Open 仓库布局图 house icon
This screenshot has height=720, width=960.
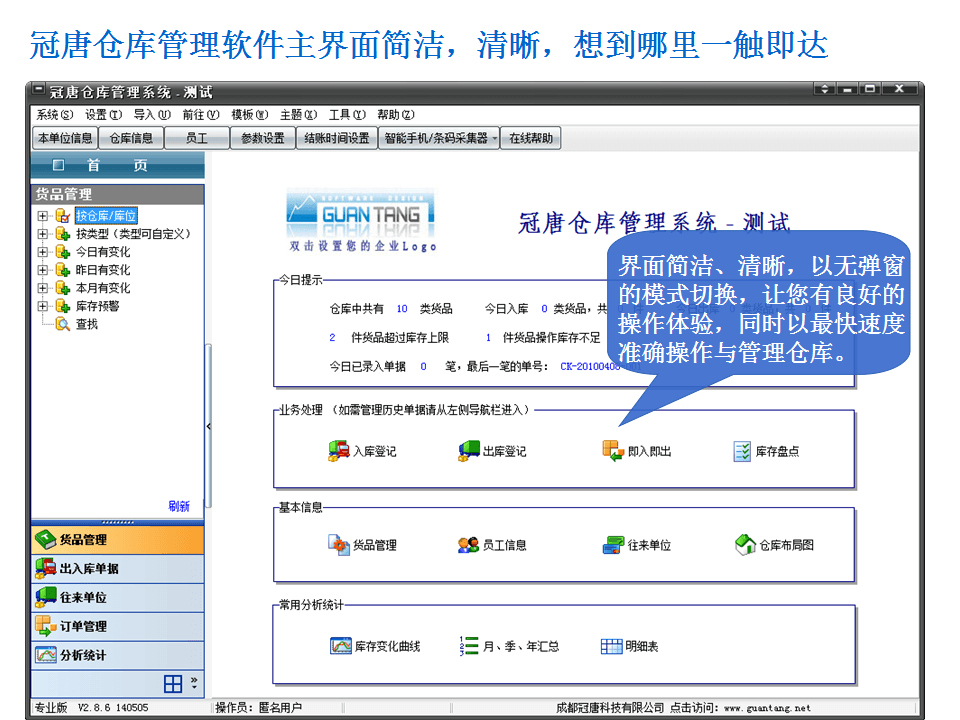[745, 544]
